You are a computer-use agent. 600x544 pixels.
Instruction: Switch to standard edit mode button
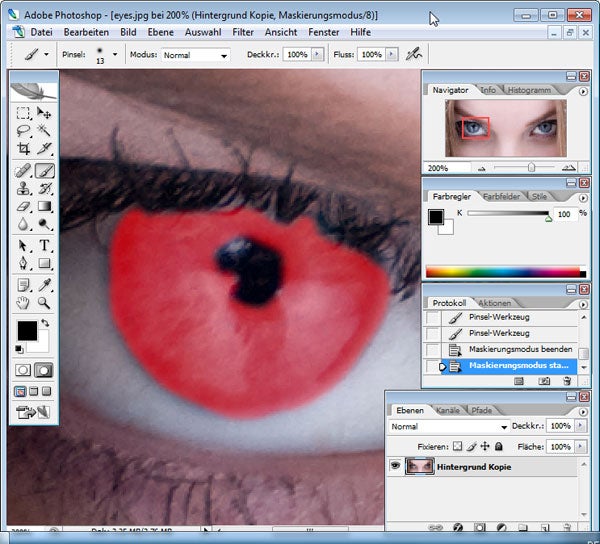pyautogui.click(x=23, y=370)
